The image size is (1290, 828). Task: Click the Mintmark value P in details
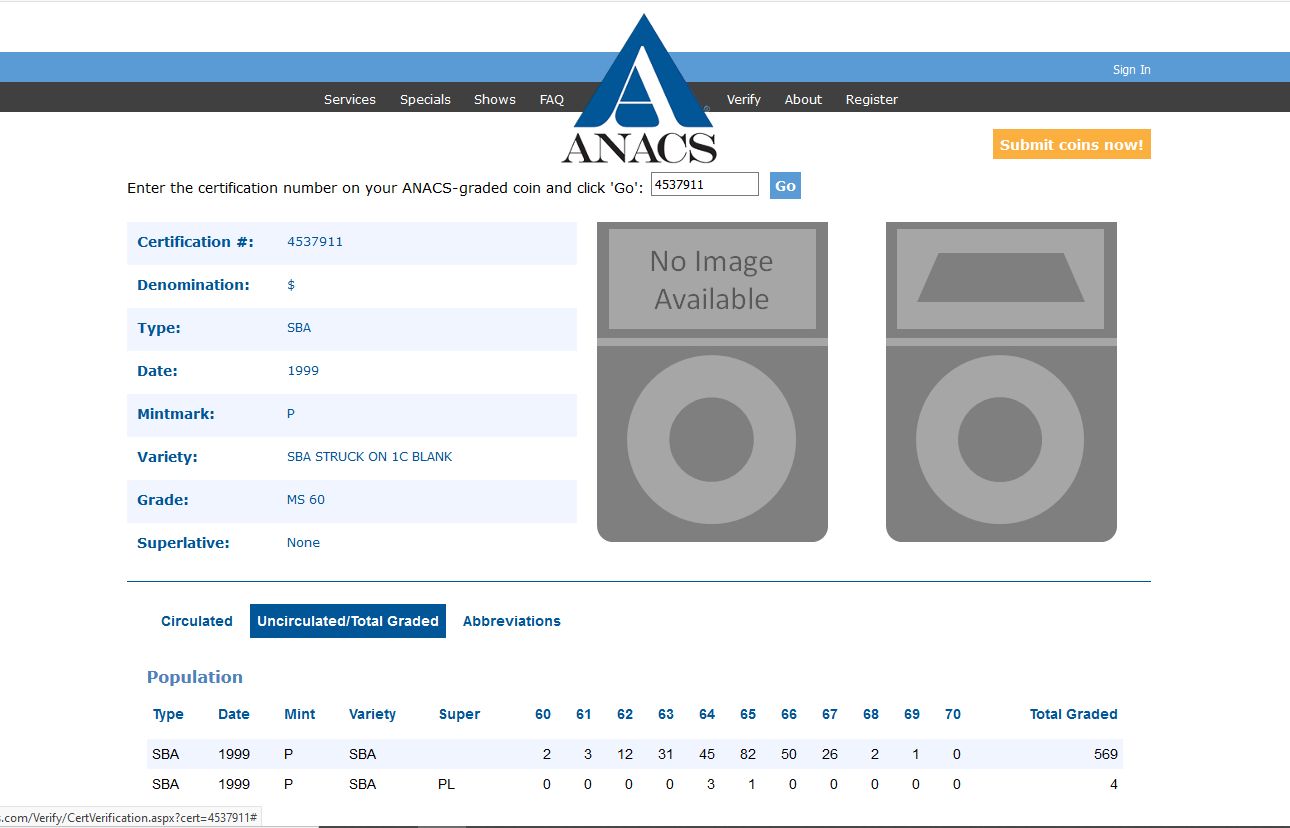tap(291, 413)
